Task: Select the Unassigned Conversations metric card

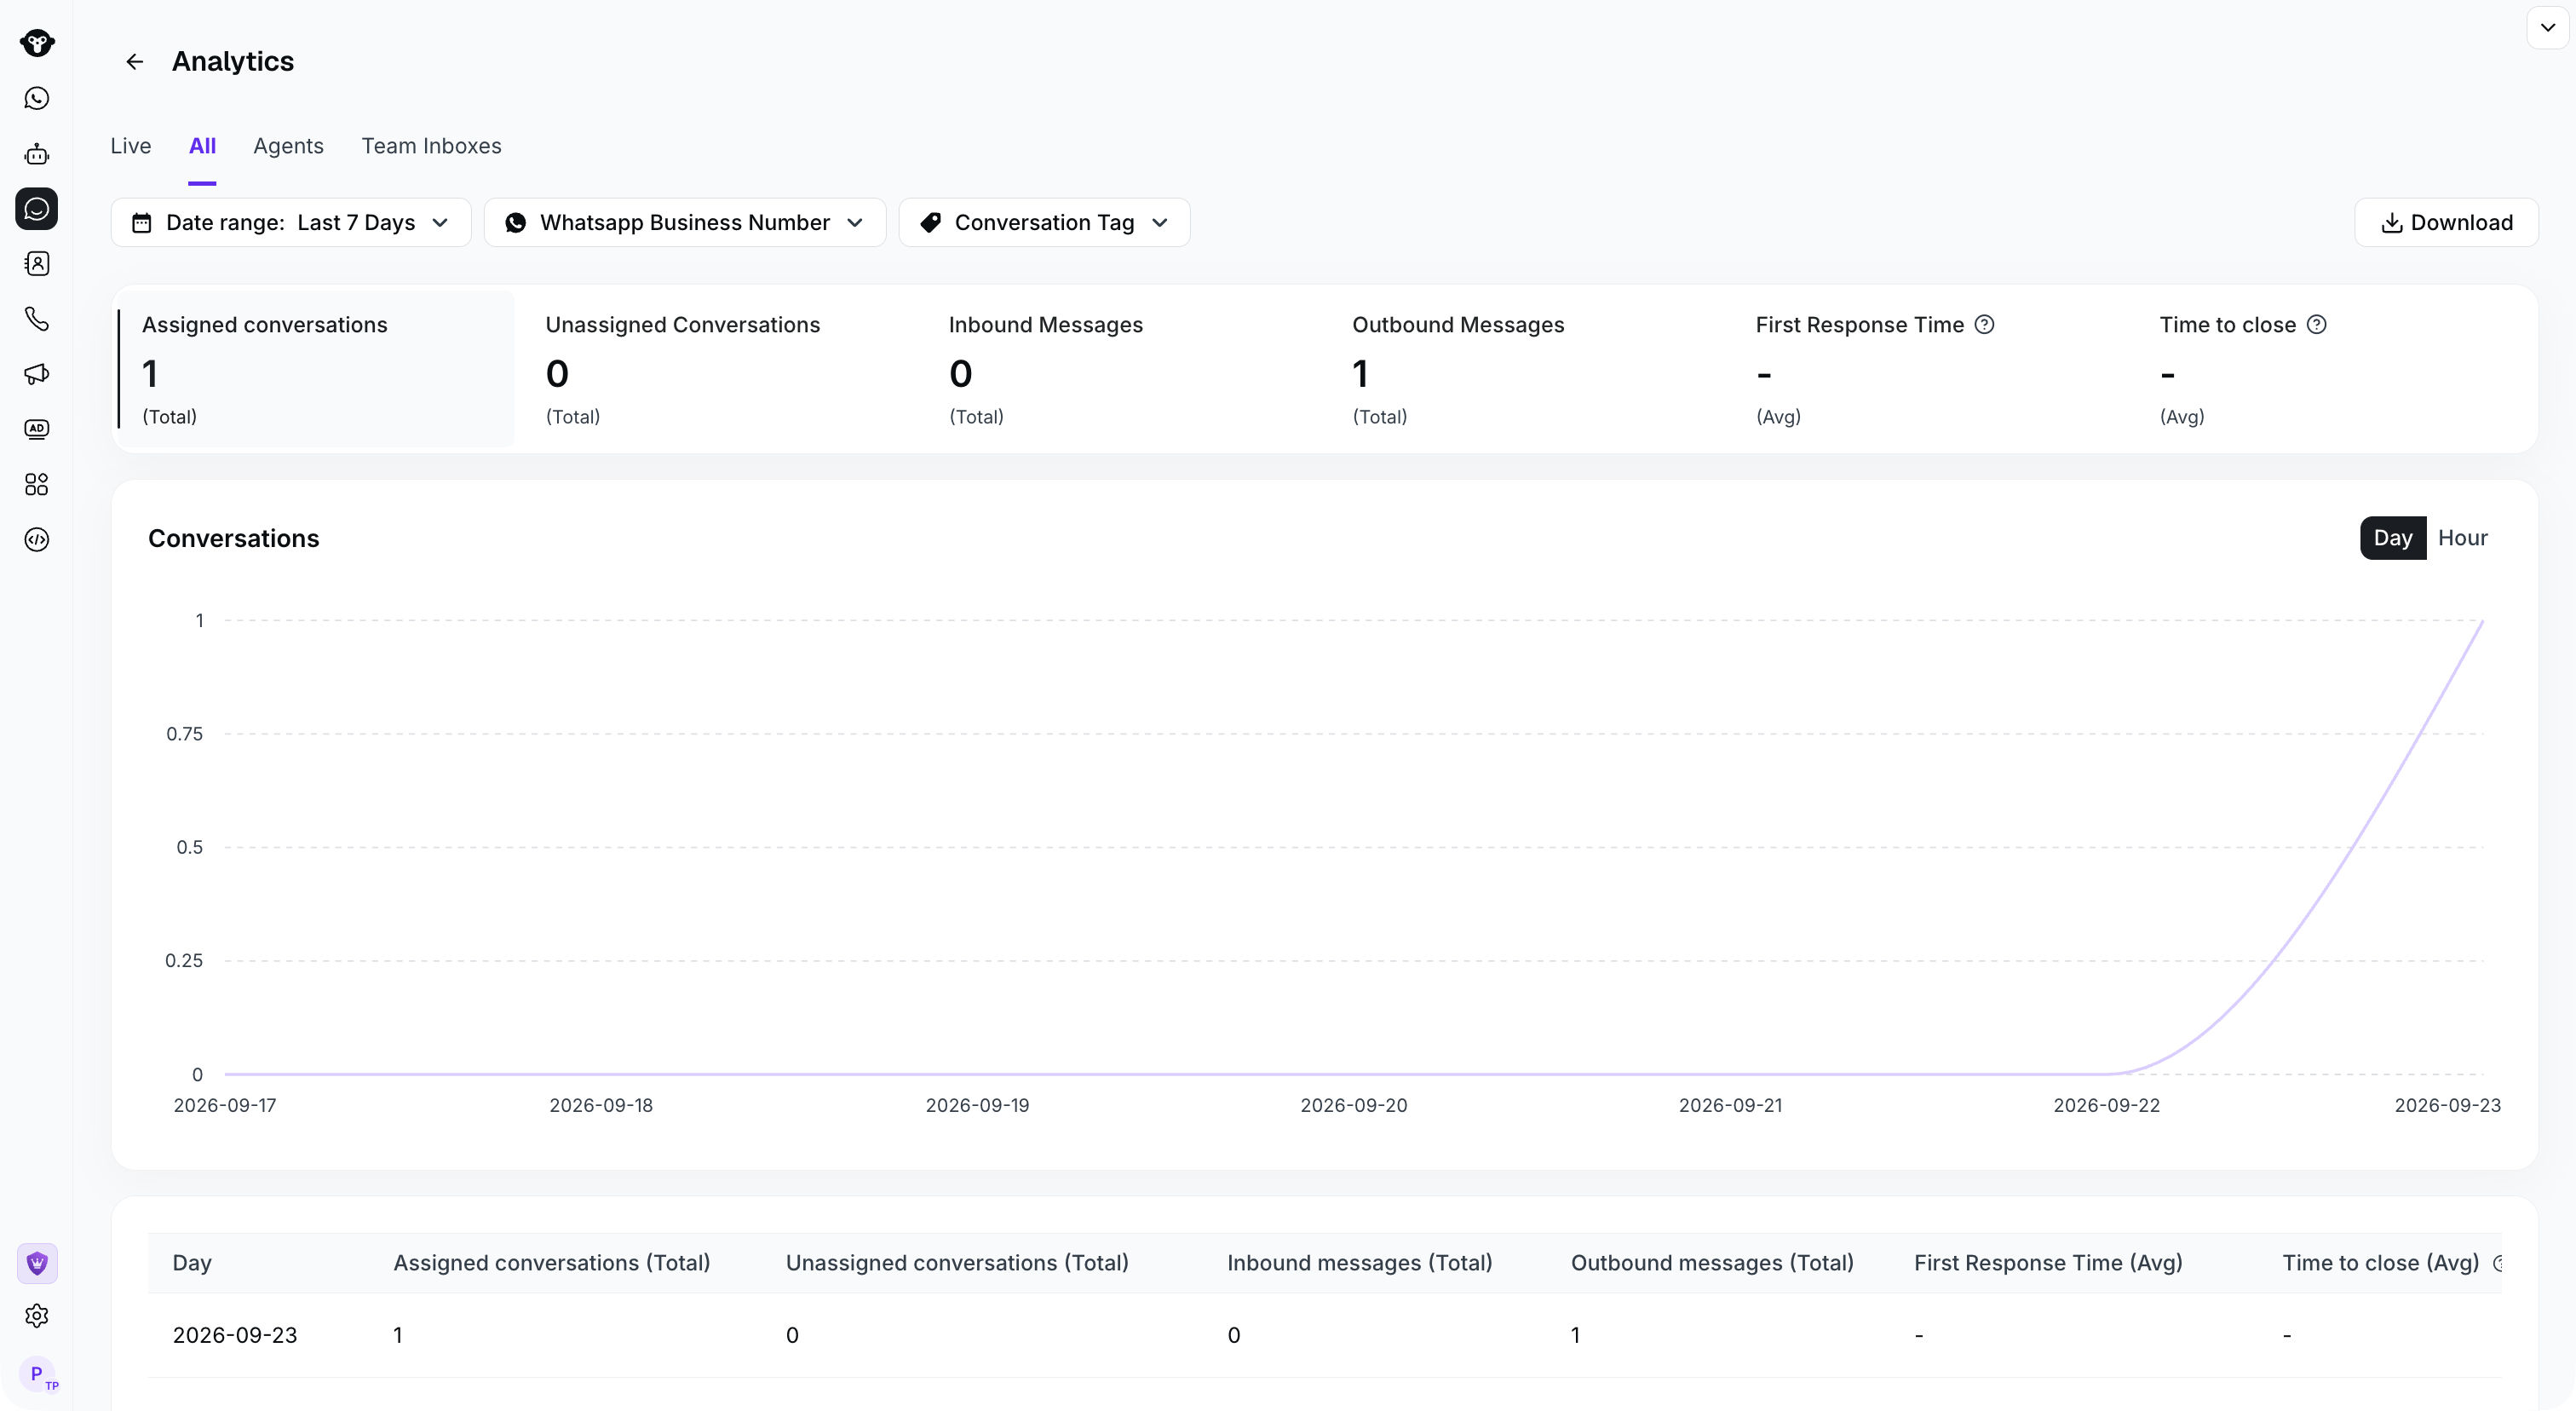Action: (x=720, y=369)
